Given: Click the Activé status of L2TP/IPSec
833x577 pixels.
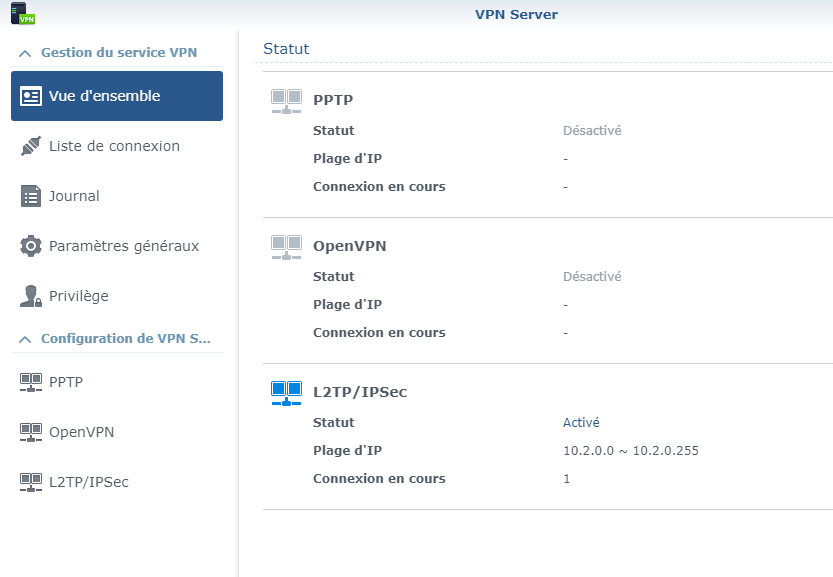Looking at the screenshot, I should (581, 423).
